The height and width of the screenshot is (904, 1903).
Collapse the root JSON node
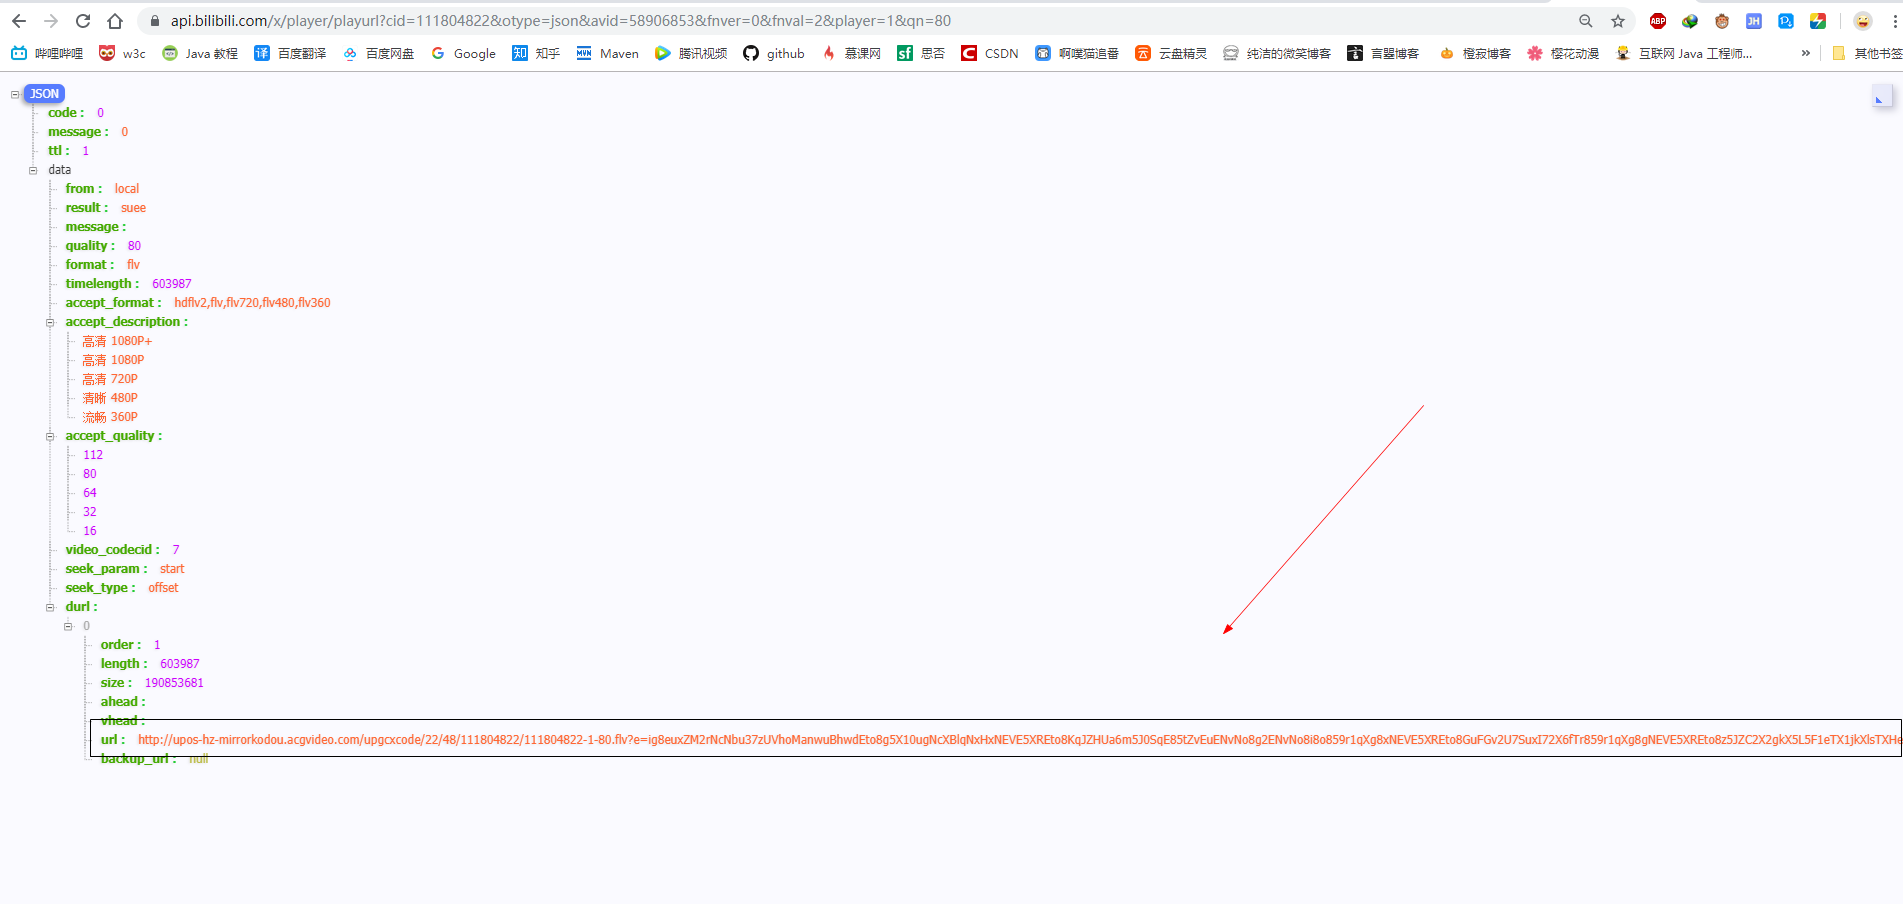pyautogui.click(x=15, y=94)
